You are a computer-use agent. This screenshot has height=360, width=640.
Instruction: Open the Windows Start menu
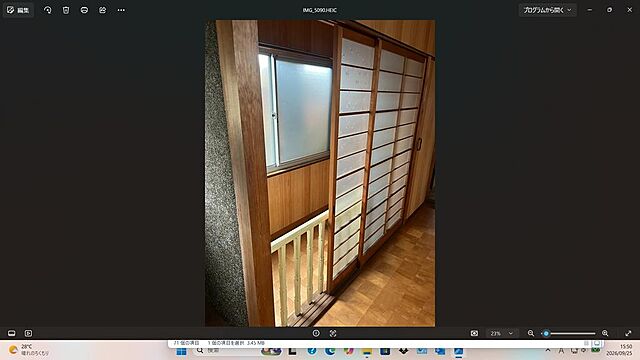181,351
